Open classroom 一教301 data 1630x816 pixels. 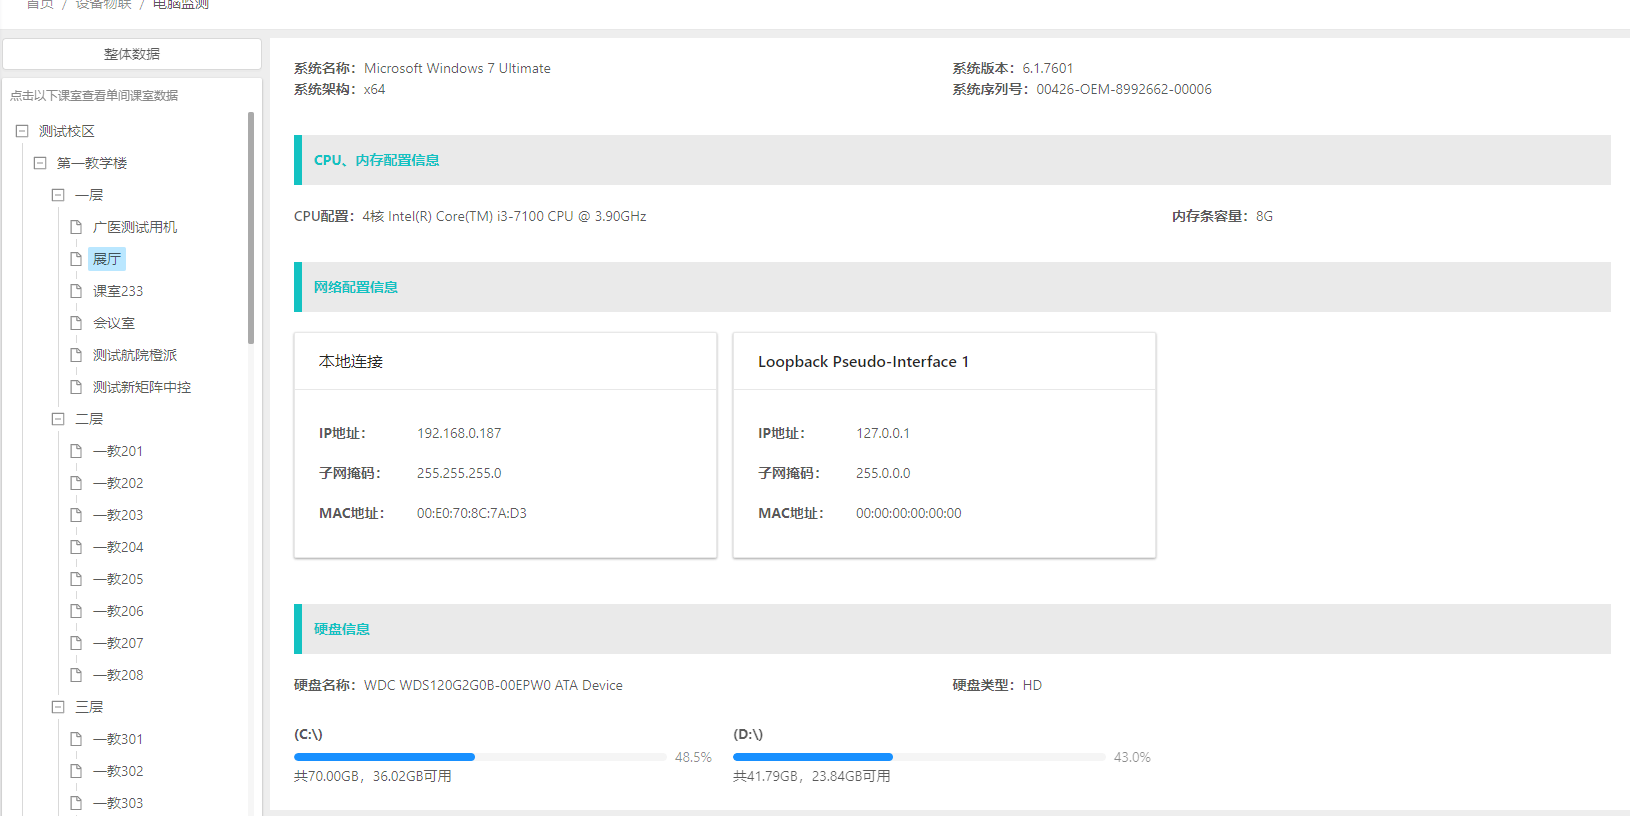(118, 739)
